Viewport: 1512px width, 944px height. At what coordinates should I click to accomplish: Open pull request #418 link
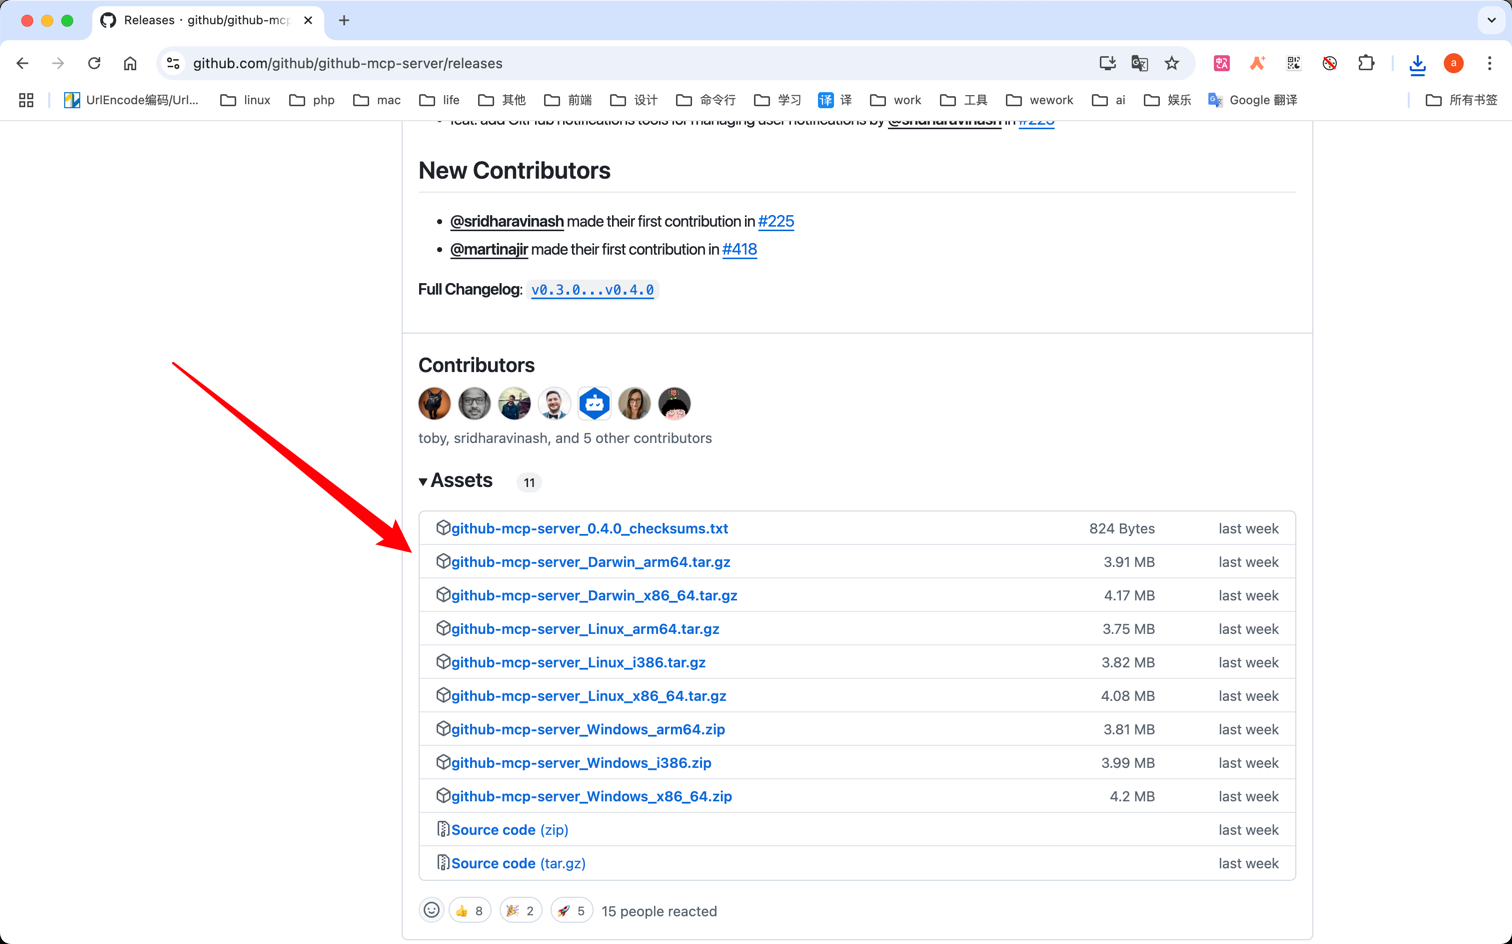pyautogui.click(x=740, y=249)
